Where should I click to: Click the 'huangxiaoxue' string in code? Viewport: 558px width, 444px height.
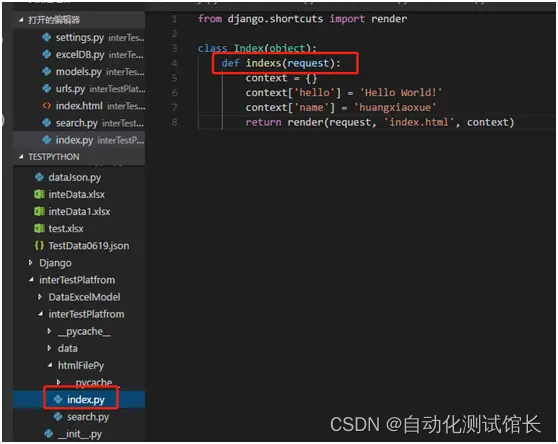pyautogui.click(x=395, y=107)
